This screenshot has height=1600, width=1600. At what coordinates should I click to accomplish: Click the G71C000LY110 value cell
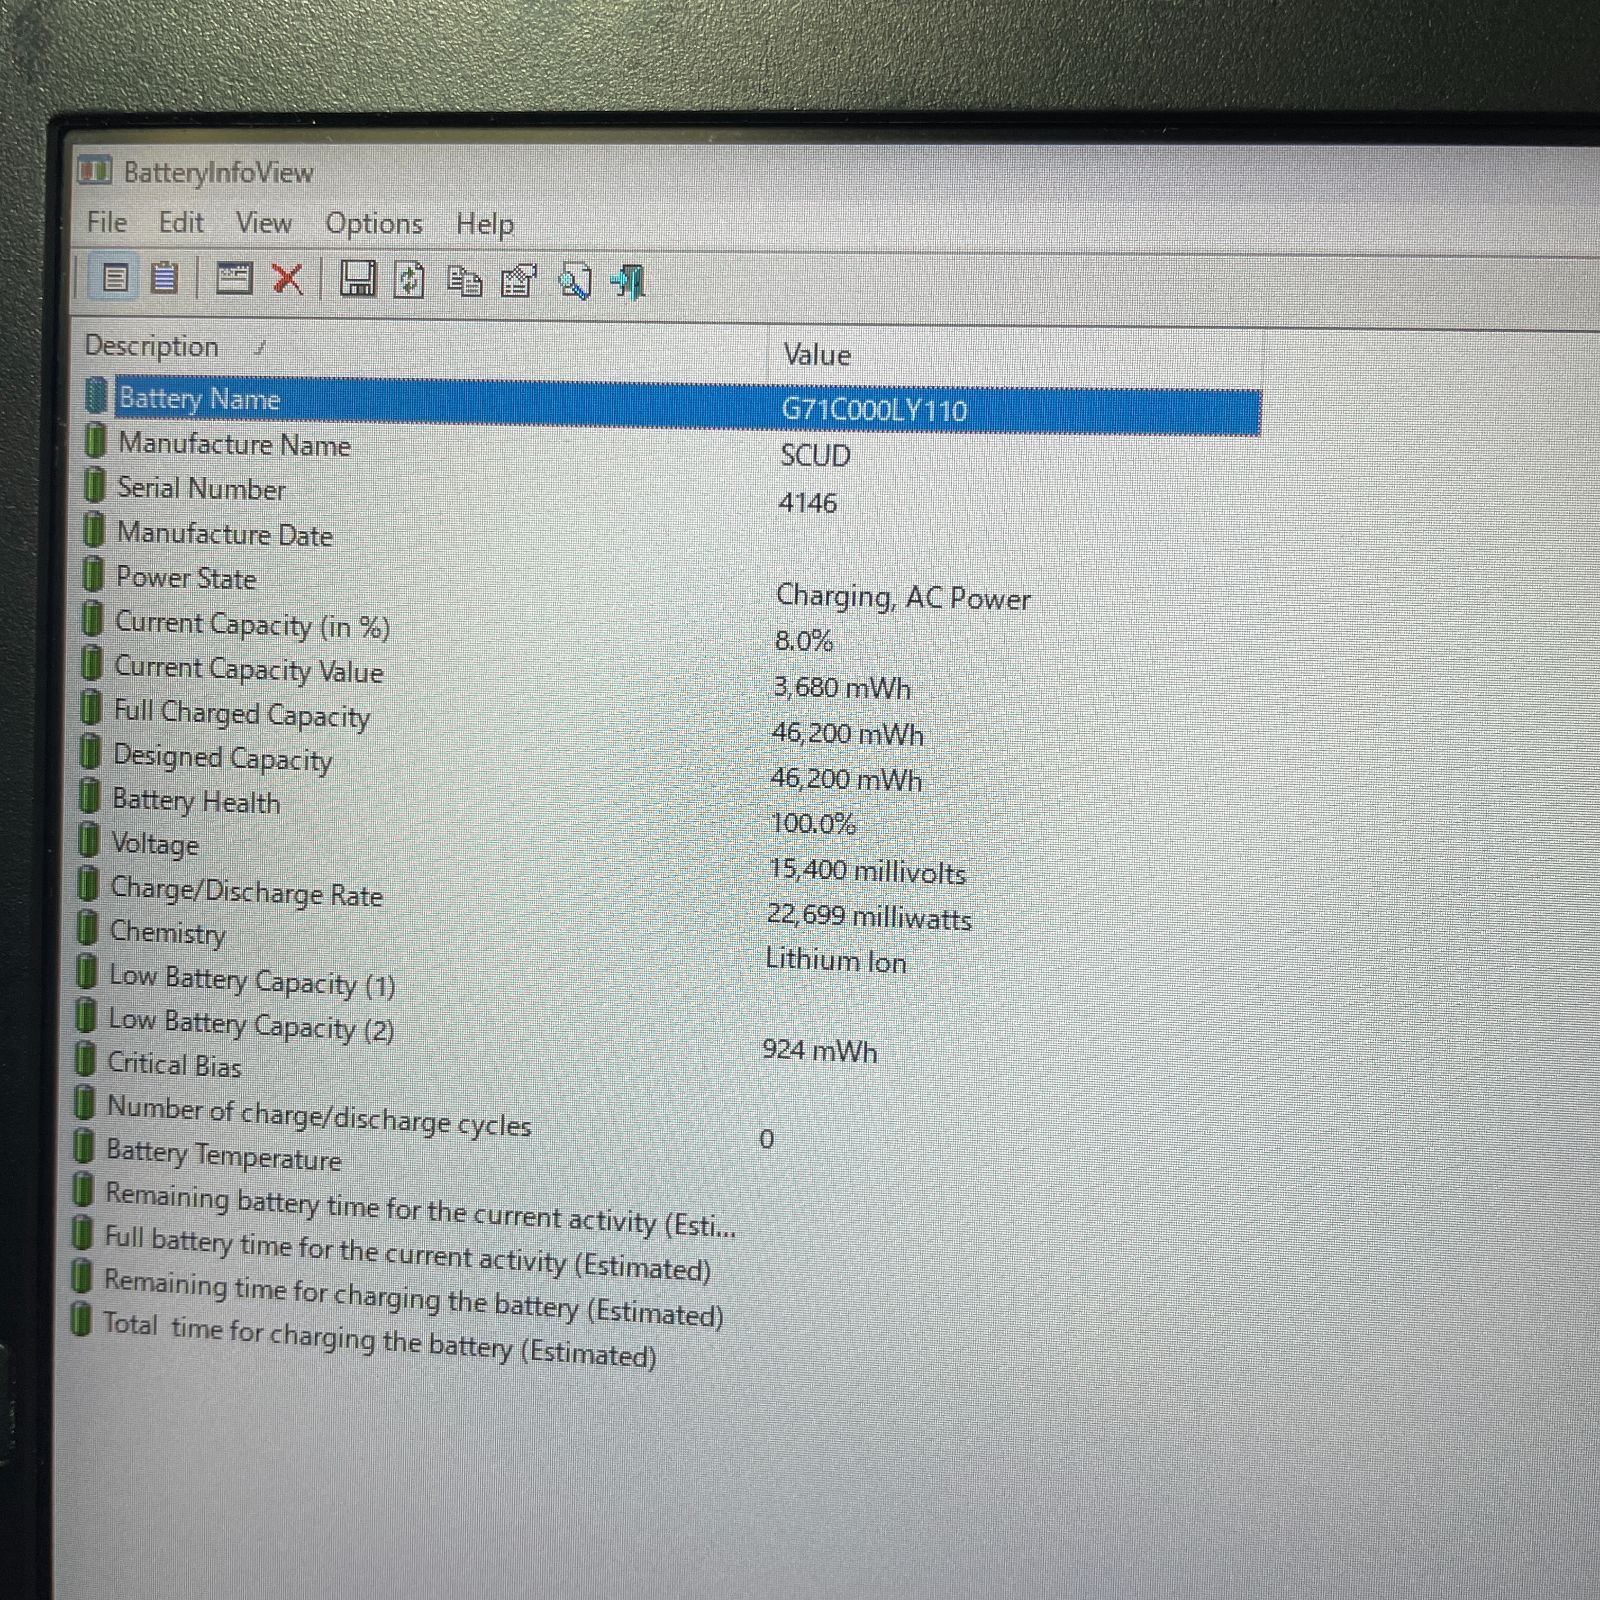pos(875,410)
